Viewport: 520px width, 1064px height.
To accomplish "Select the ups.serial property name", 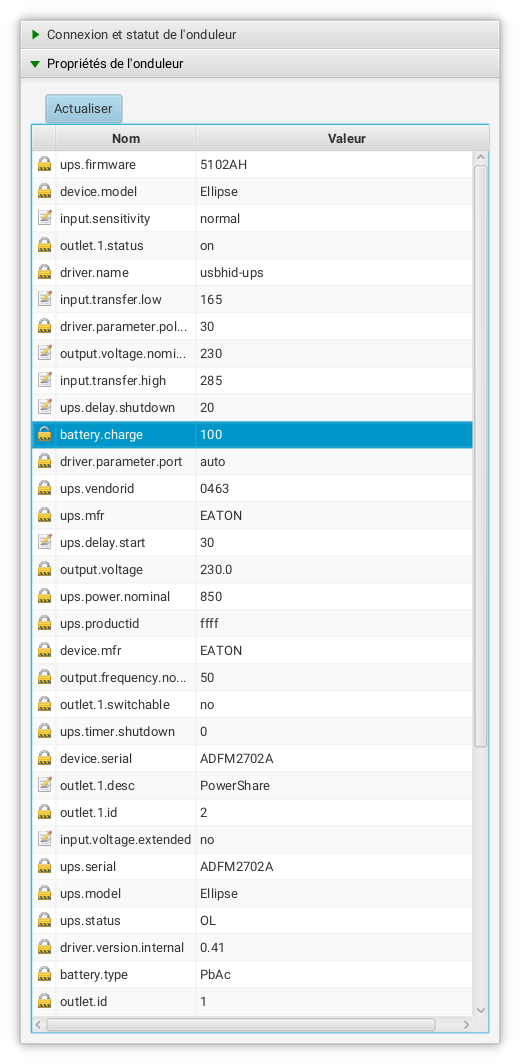I will tap(88, 867).
